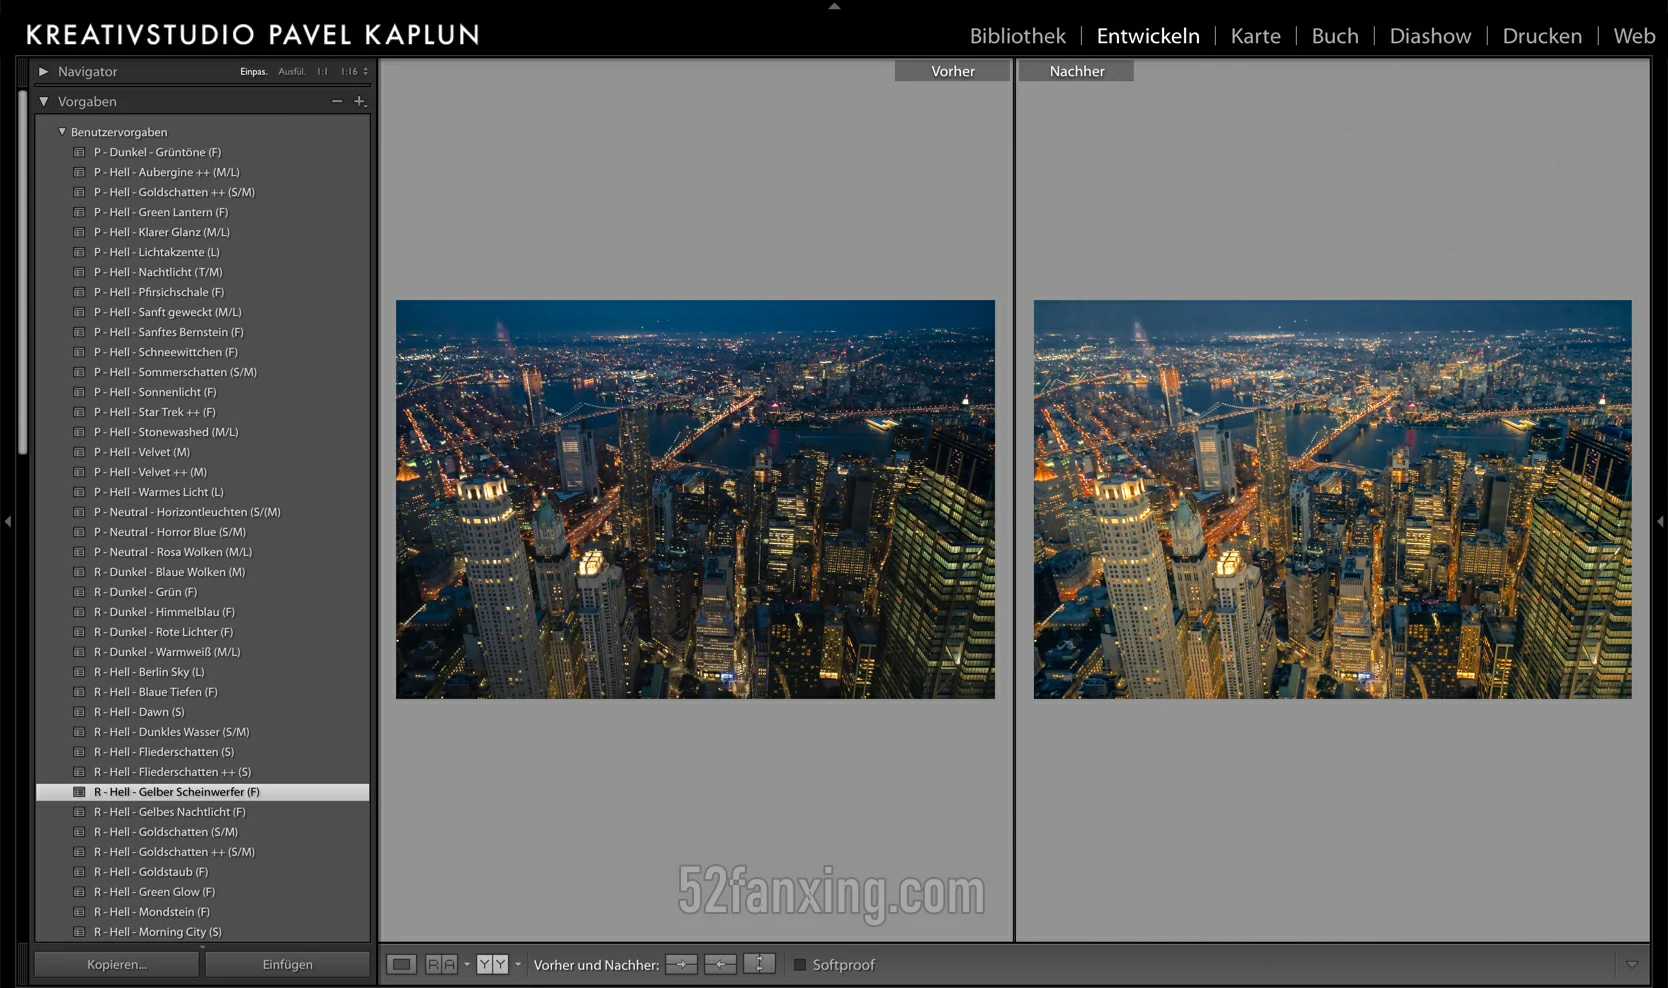Expand the Navigator panel
1668x988 pixels.
[43, 71]
